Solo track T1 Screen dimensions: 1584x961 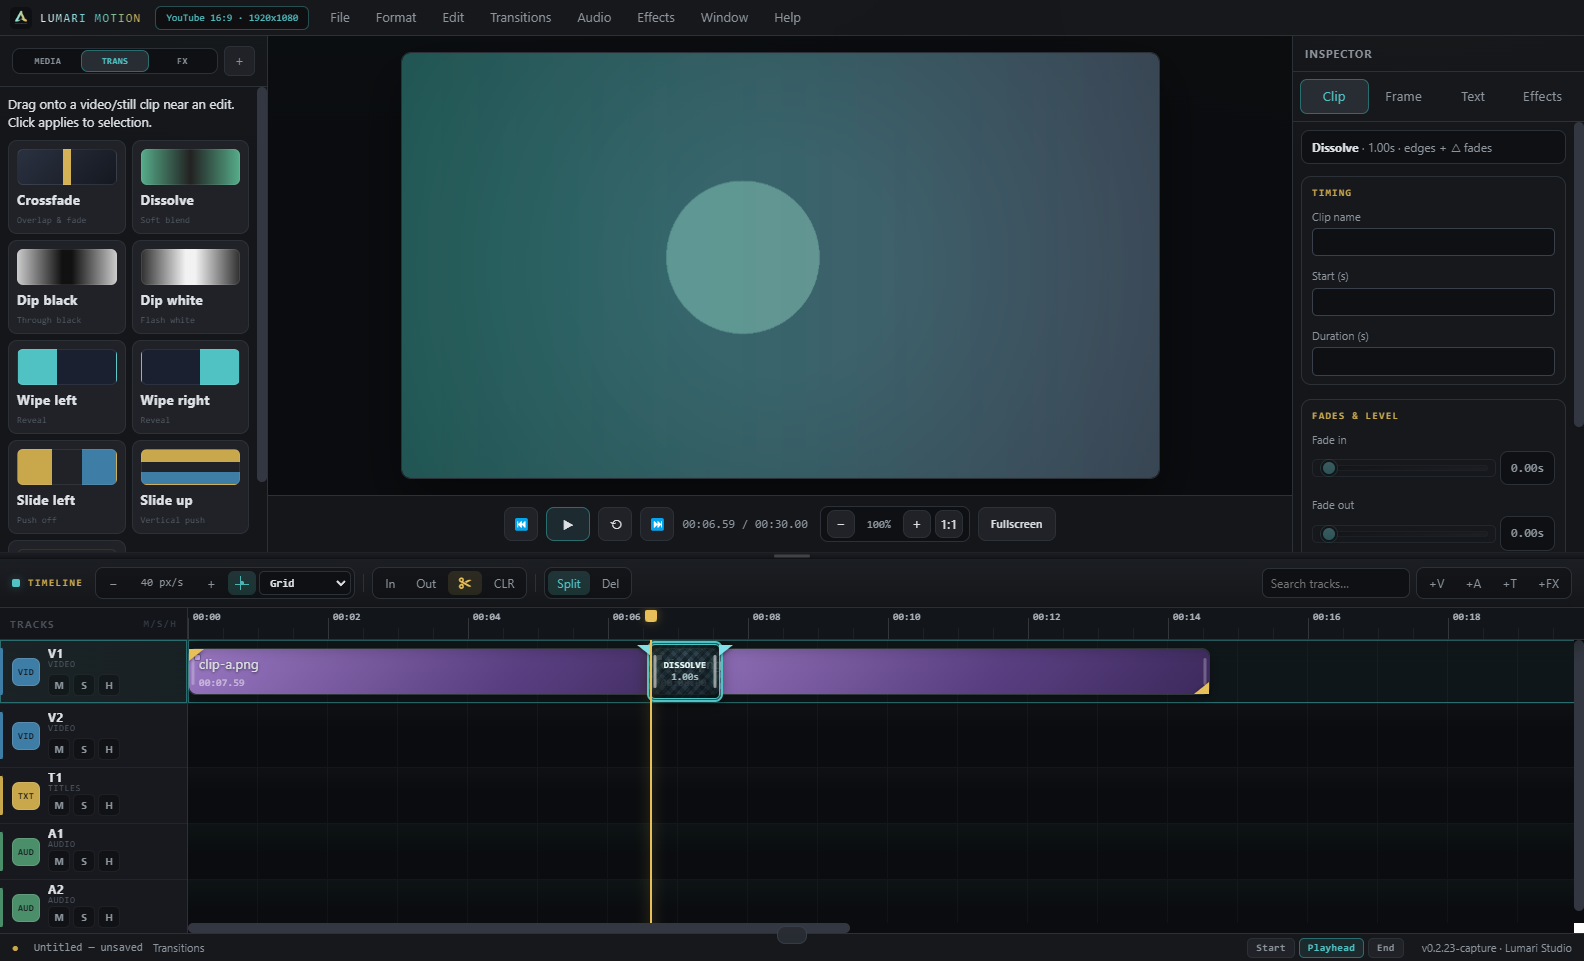84,806
